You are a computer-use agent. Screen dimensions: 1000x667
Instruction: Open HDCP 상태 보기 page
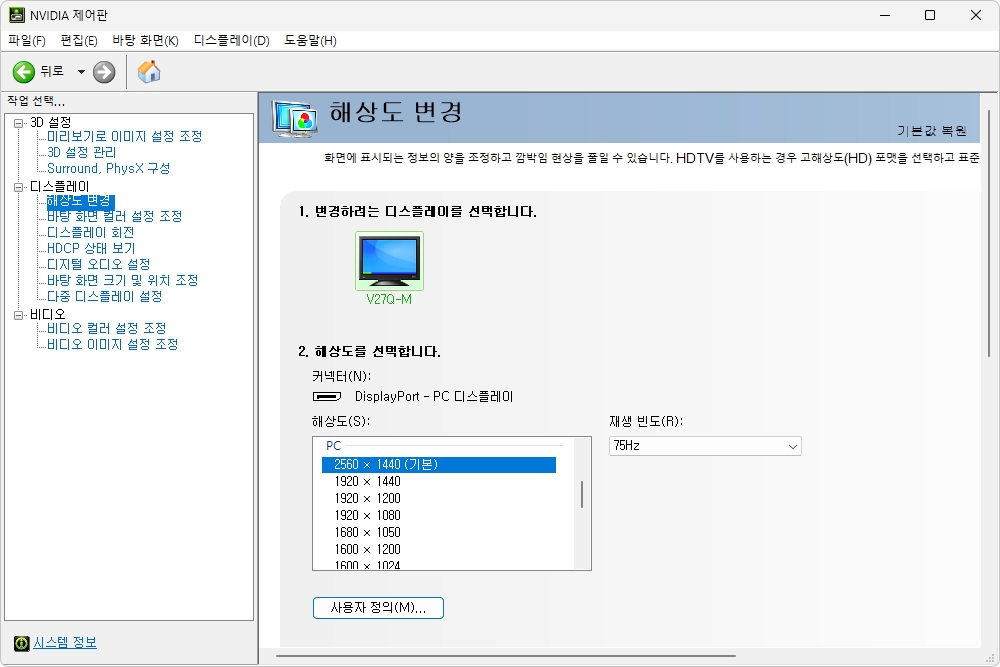[x=91, y=248]
